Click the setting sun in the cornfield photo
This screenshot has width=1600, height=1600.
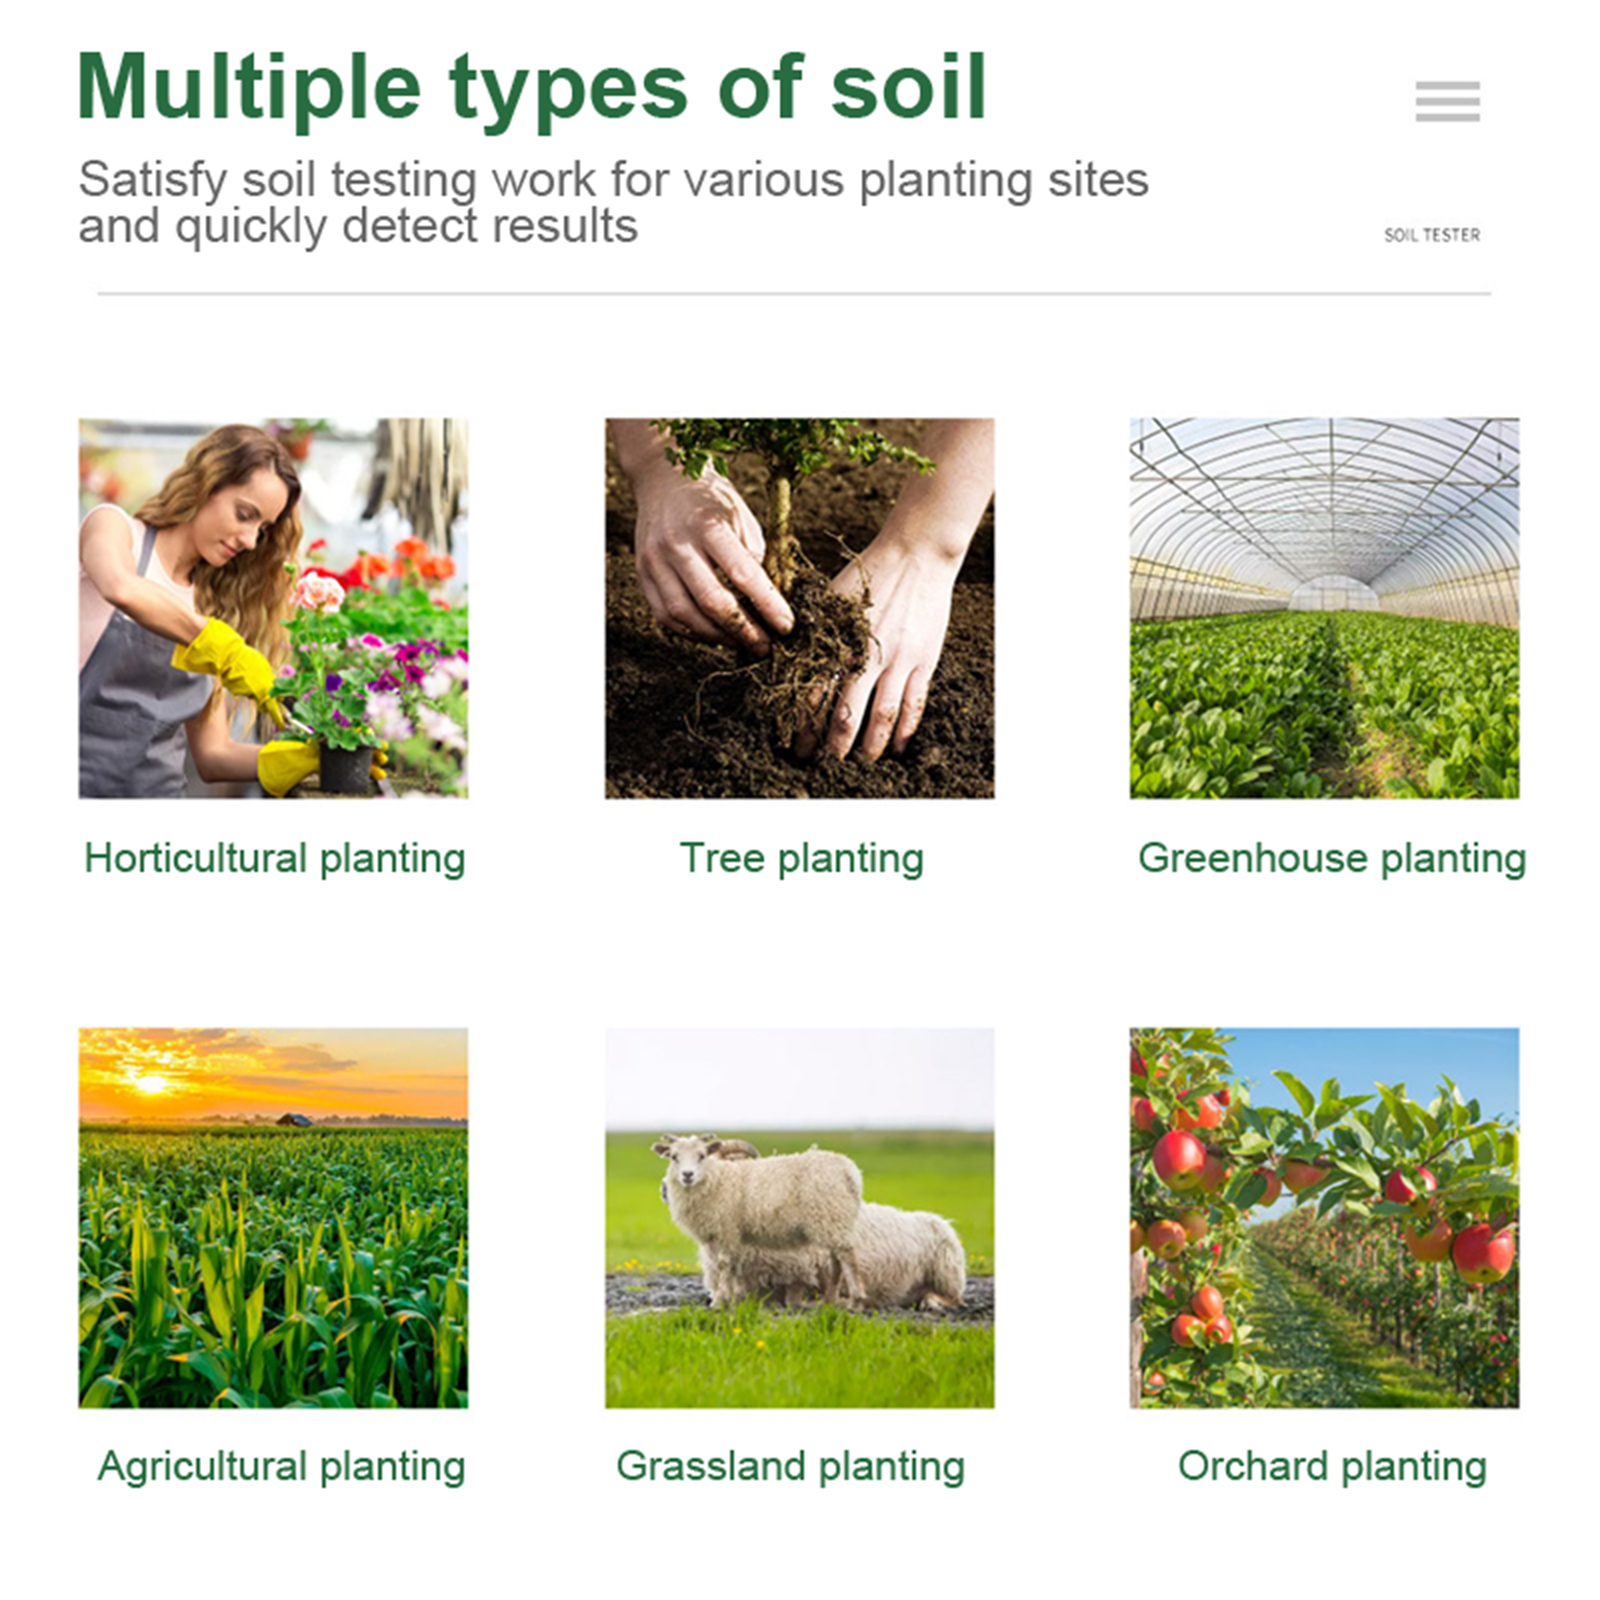[x=151, y=1084]
